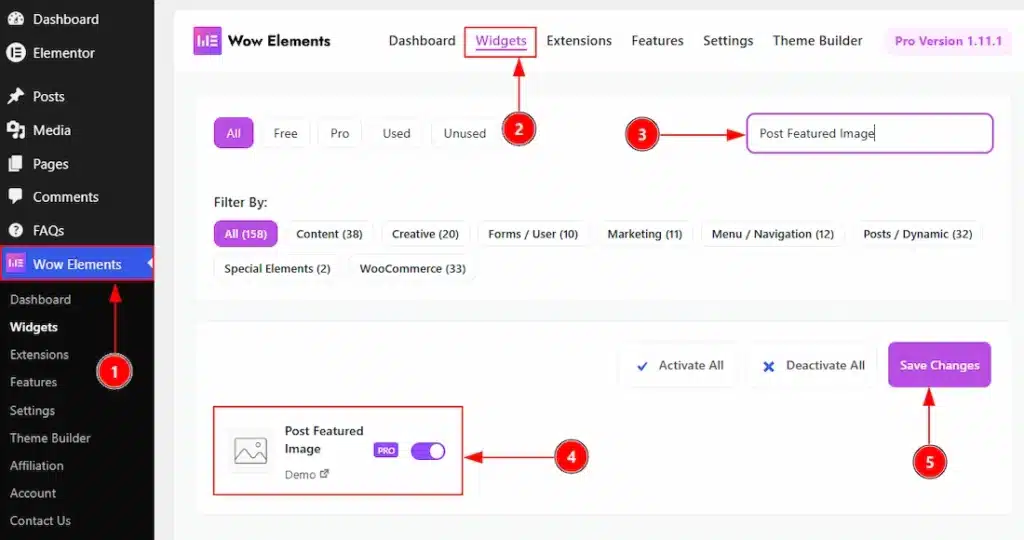Select the All (158) category filter
This screenshot has width=1024, height=540.
(x=246, y=234)
